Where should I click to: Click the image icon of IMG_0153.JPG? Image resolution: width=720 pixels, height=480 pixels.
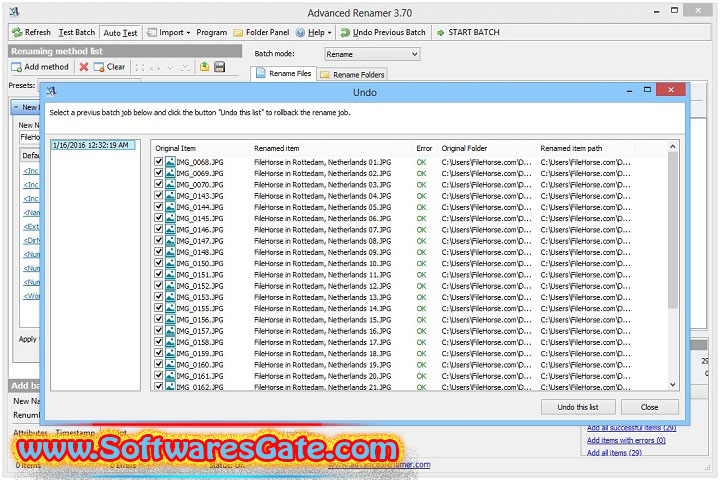click(x=170, y=297)
